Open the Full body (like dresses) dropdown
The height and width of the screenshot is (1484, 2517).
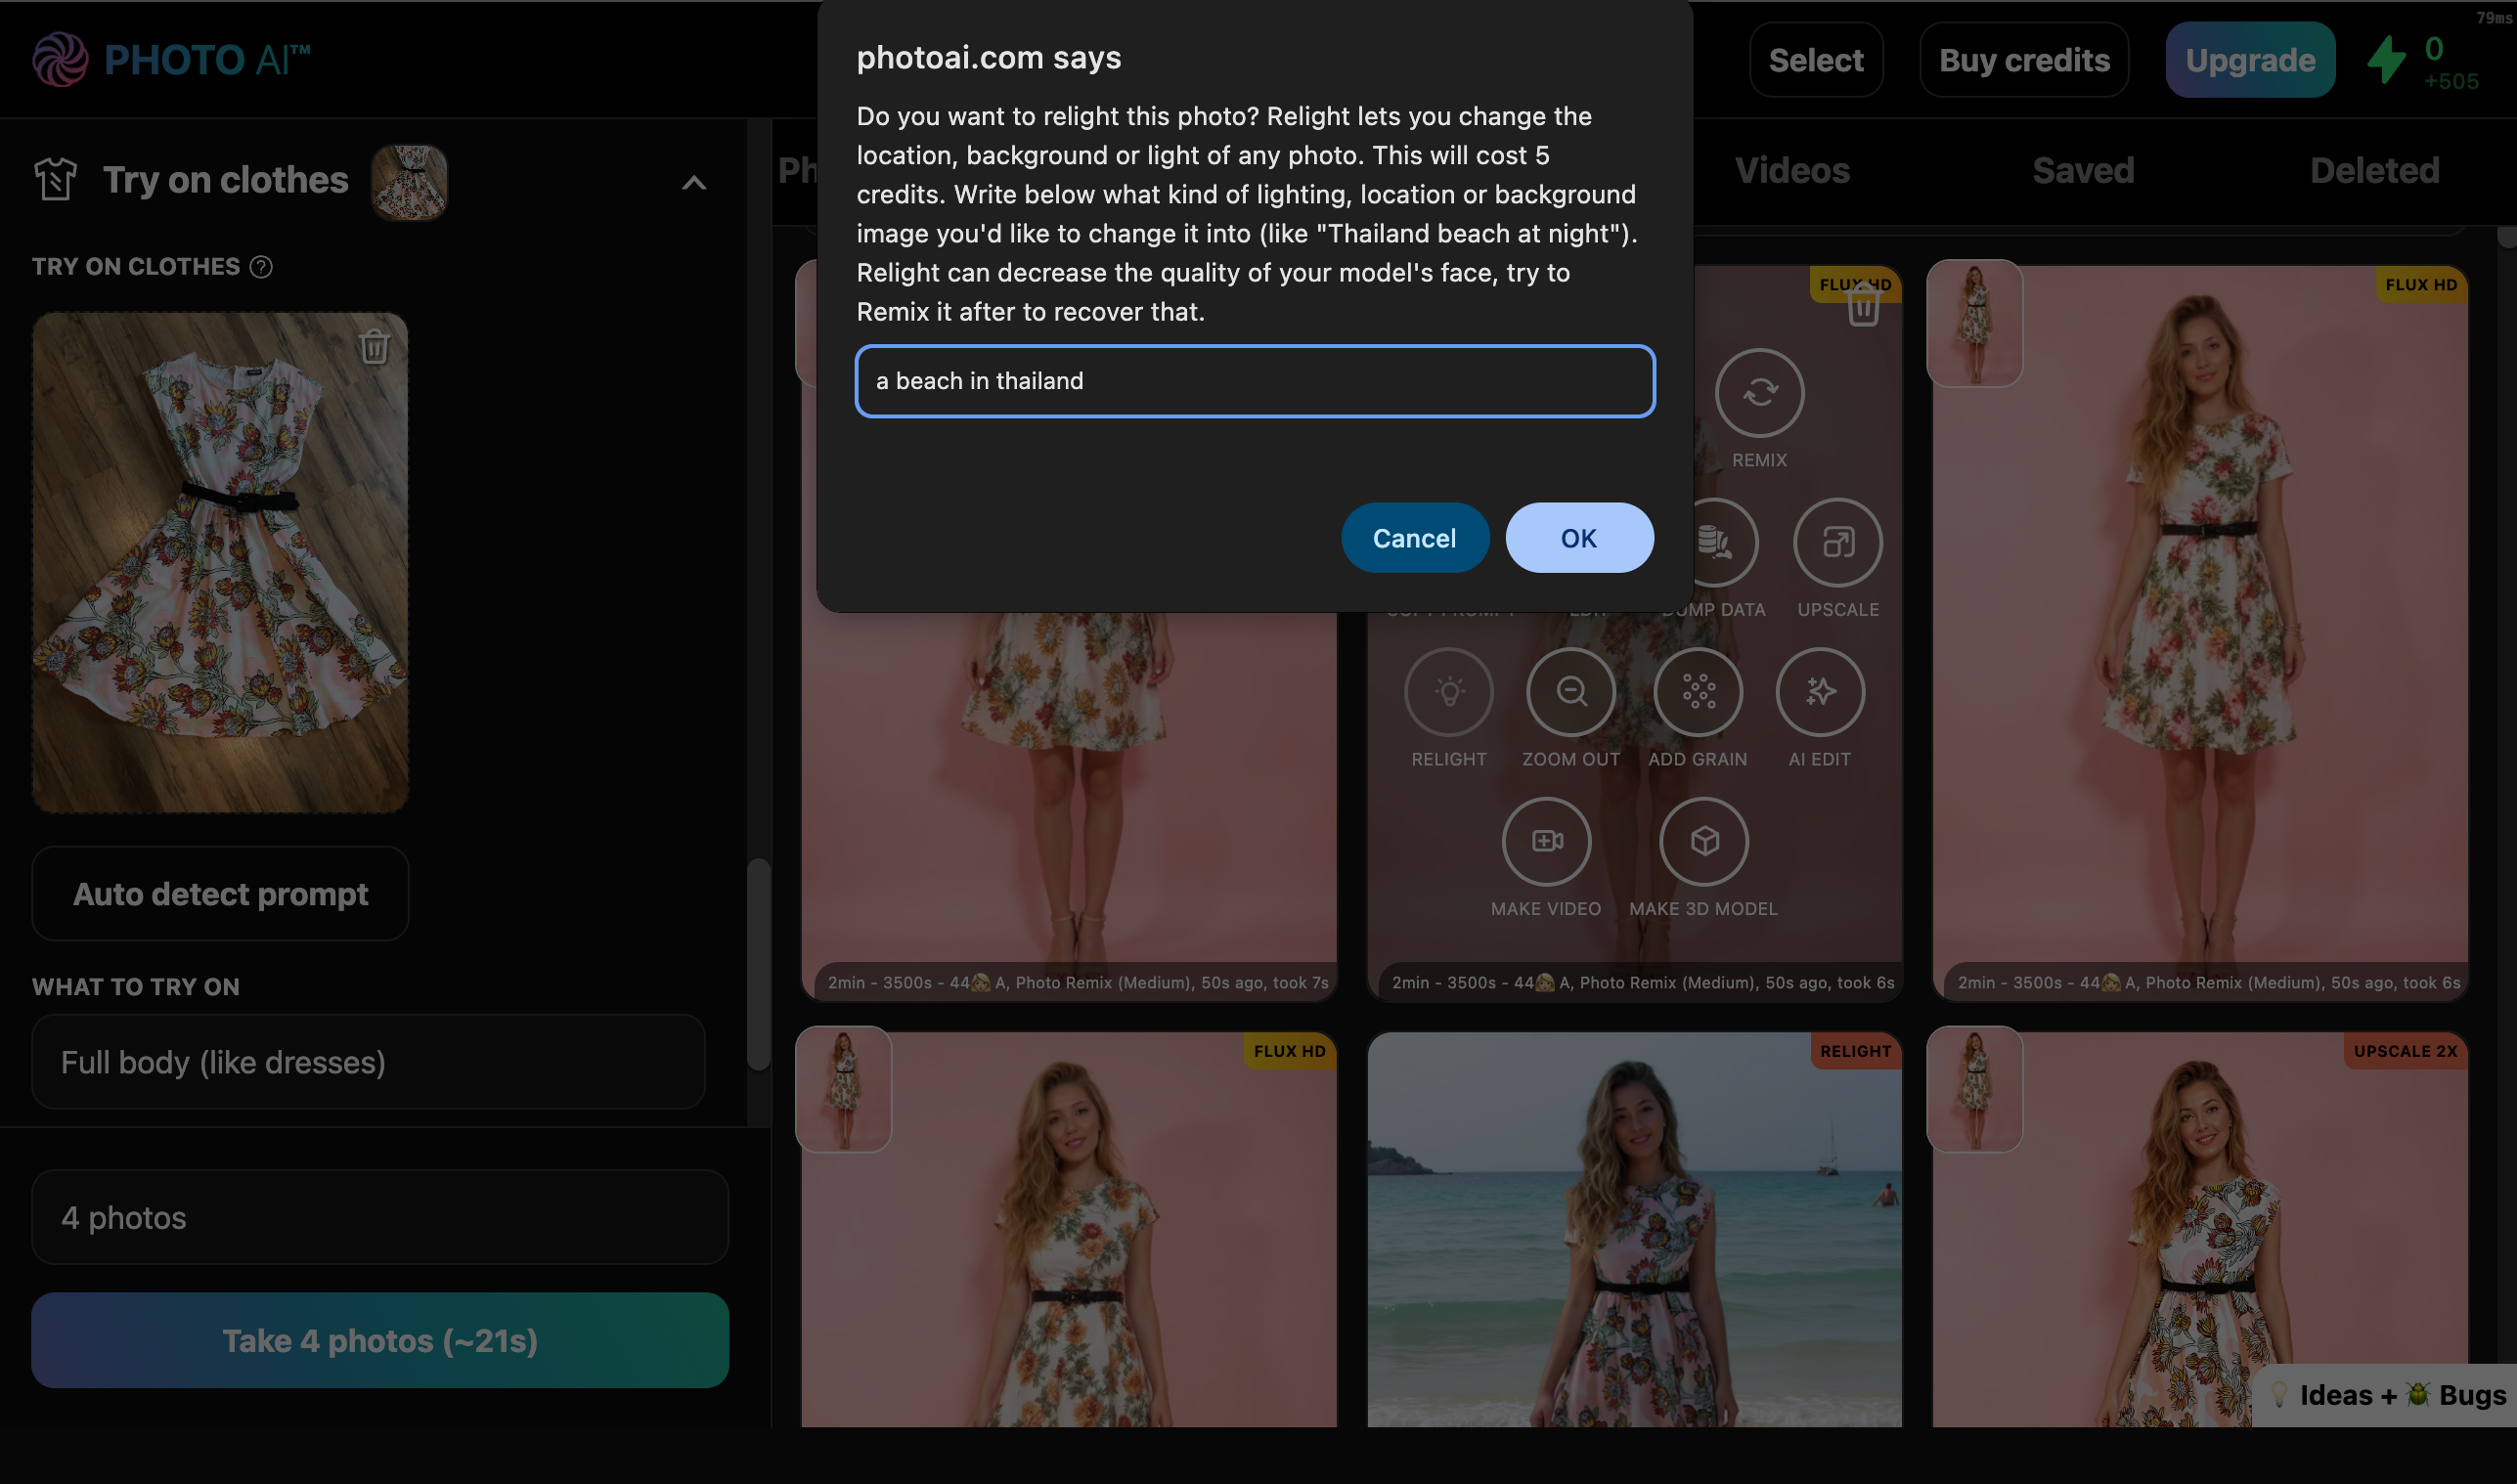[x=368, y=1062]
